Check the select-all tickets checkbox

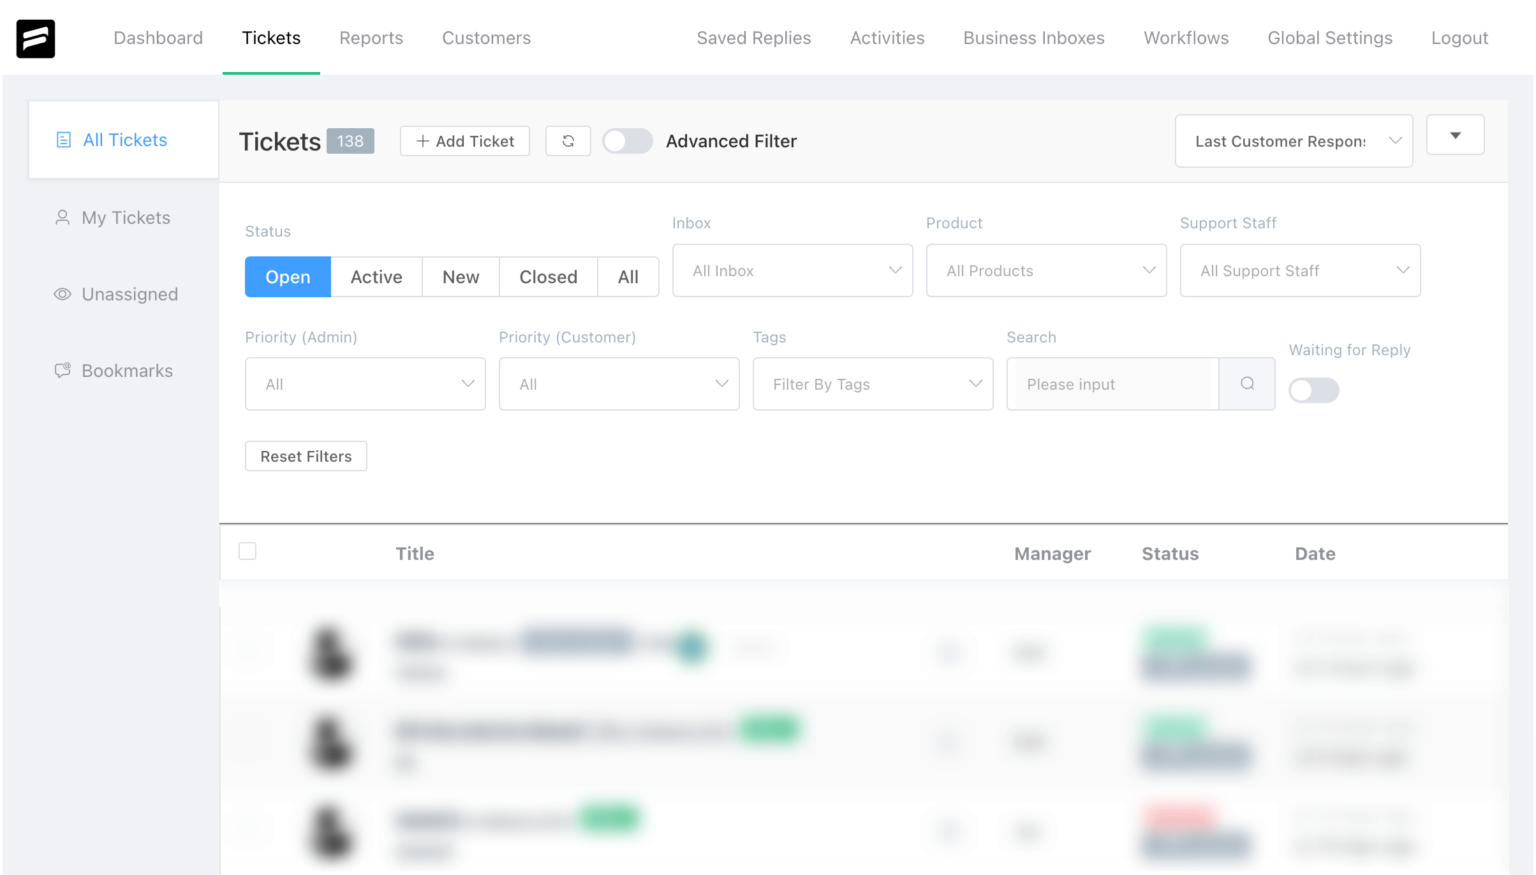click(x=247, y=551)
